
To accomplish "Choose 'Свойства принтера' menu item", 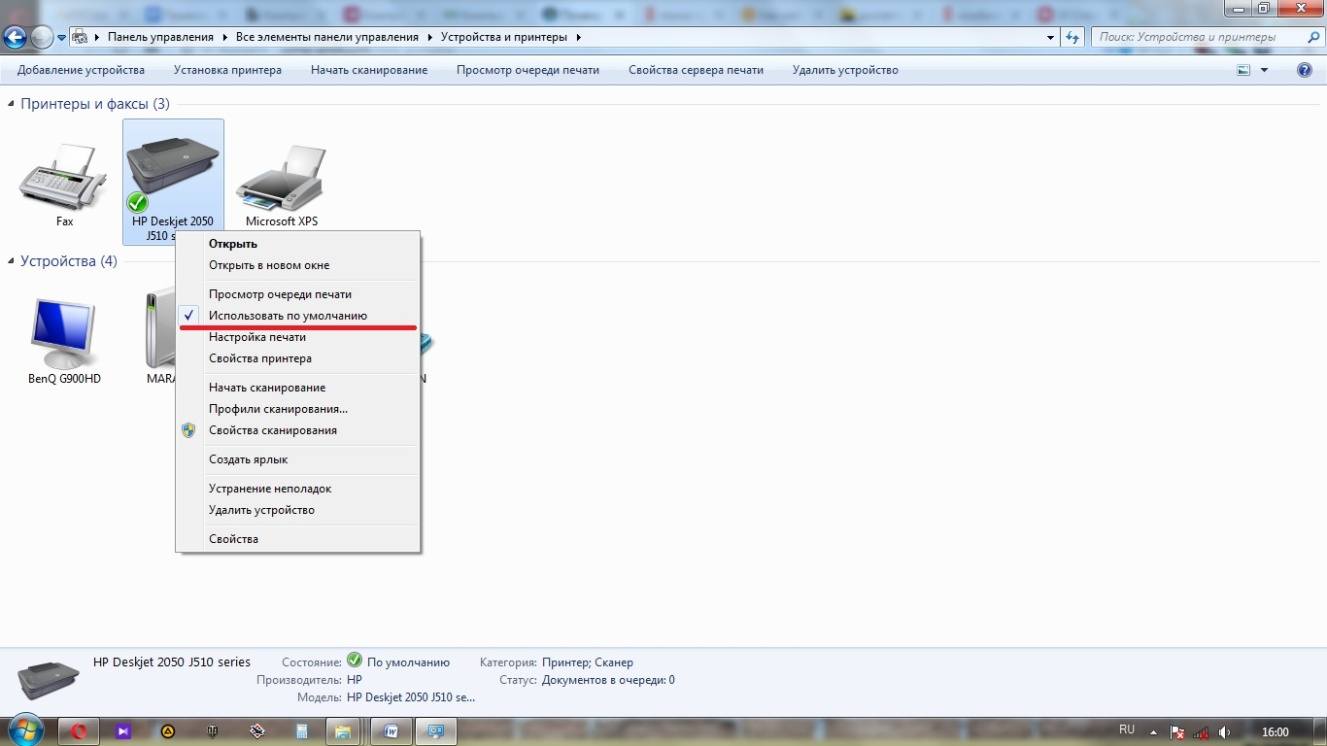I will pyautogui.click(x=298, y=358).
